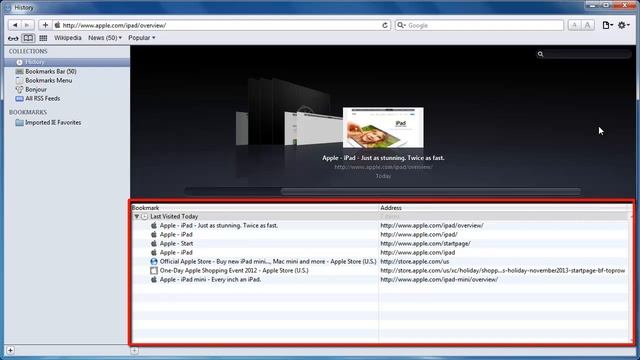Reload the page with the refresh icon
This screenshot has width=640, height=360.
click(x=384, y=25)
